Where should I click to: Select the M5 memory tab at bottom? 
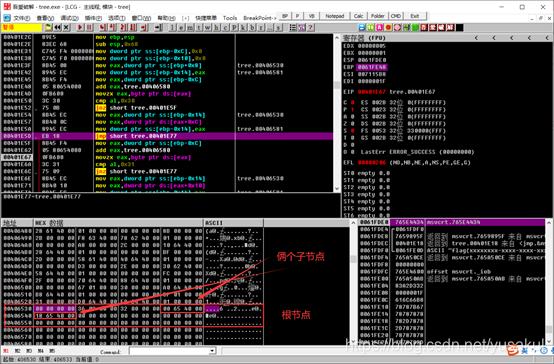click(x=52, y=351)
